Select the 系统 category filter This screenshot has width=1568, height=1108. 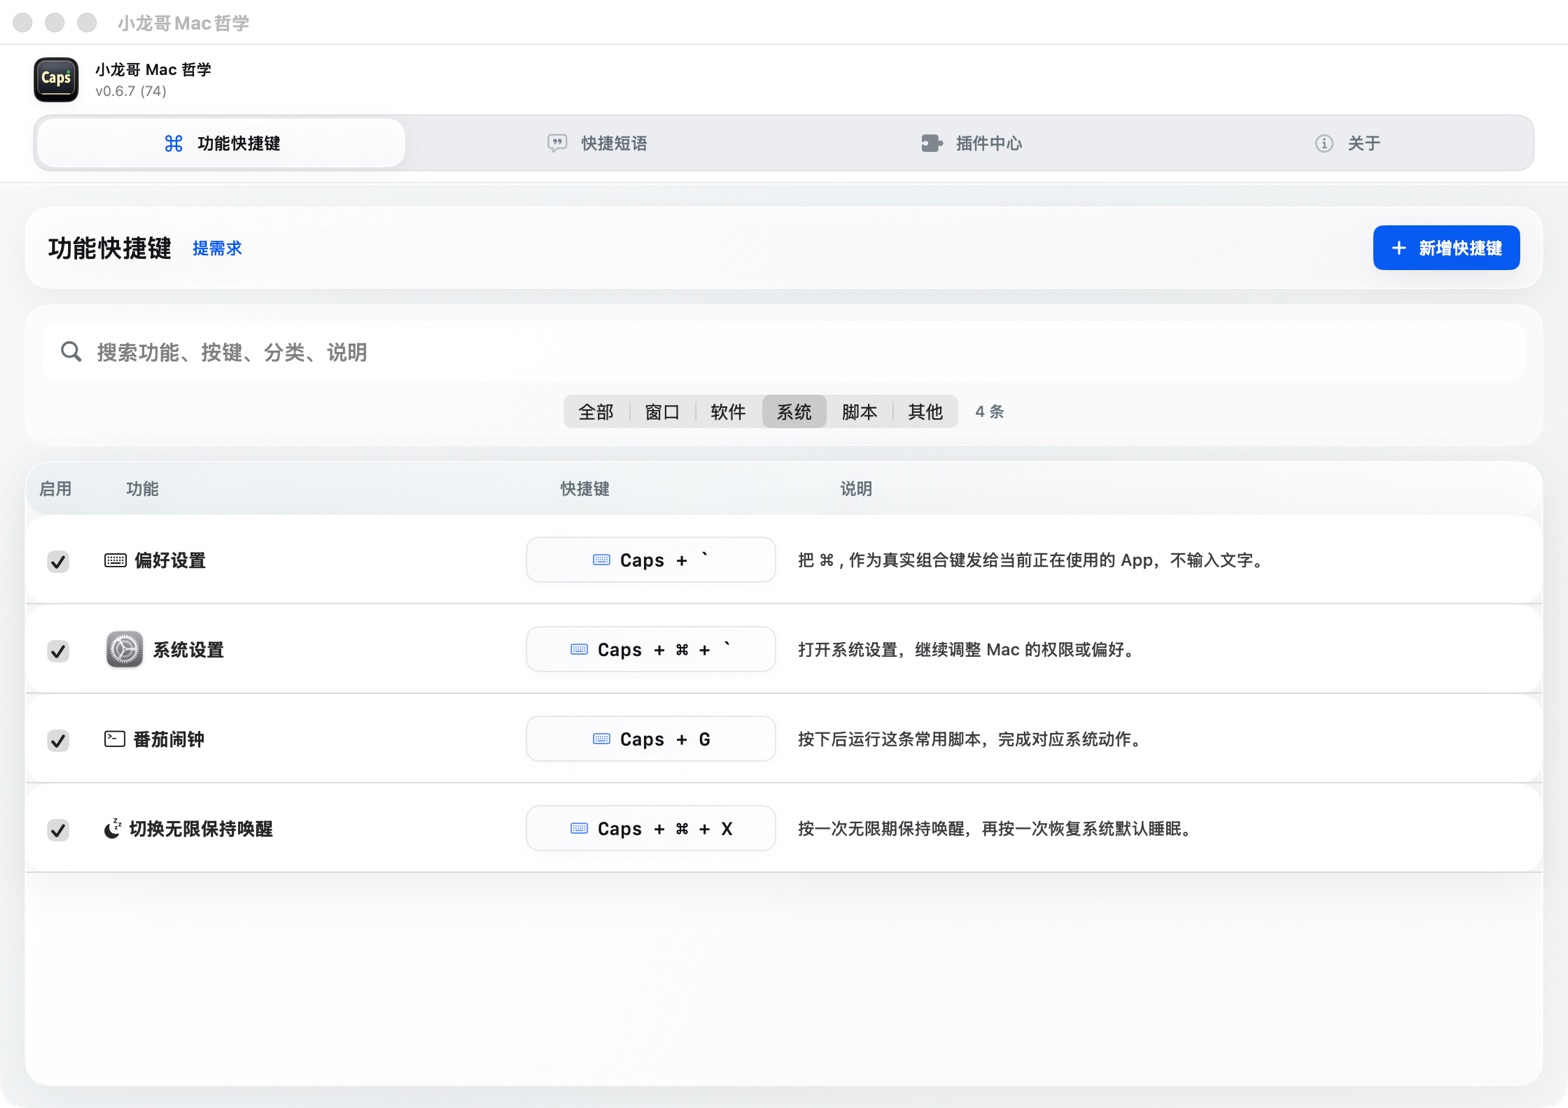click(794, 412)
